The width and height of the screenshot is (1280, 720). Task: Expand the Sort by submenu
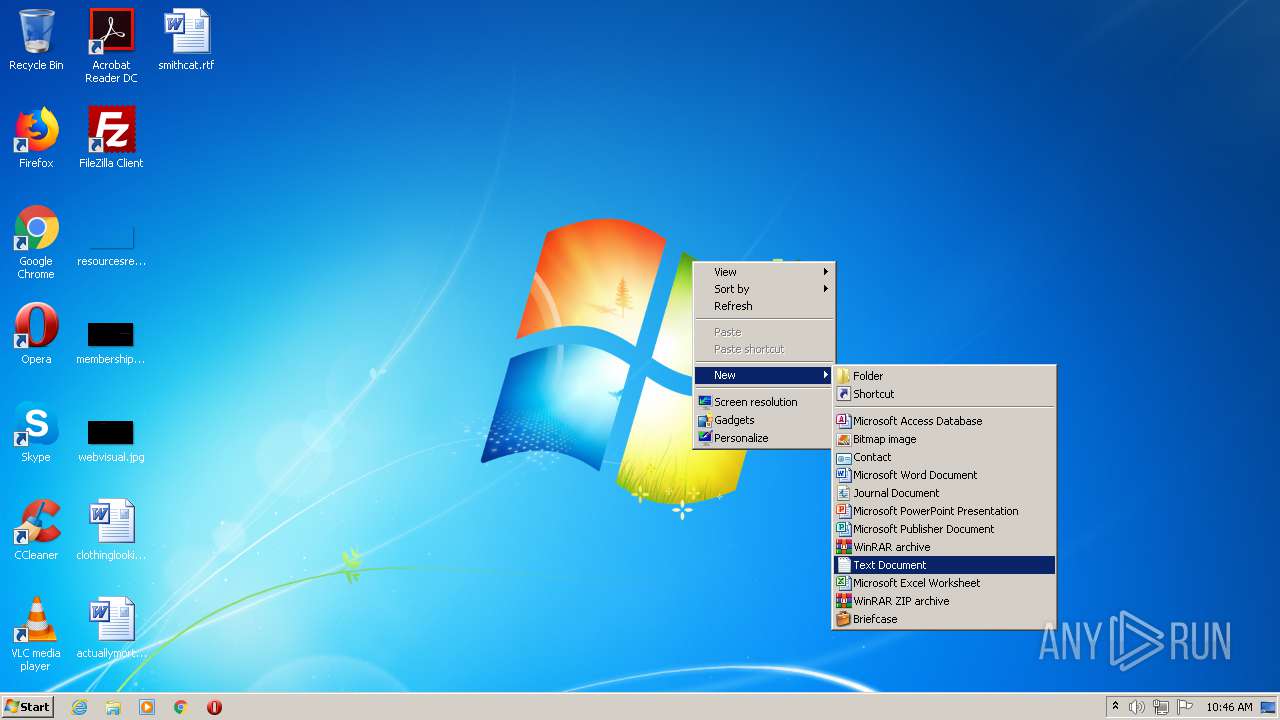click(x=764, y=289)
